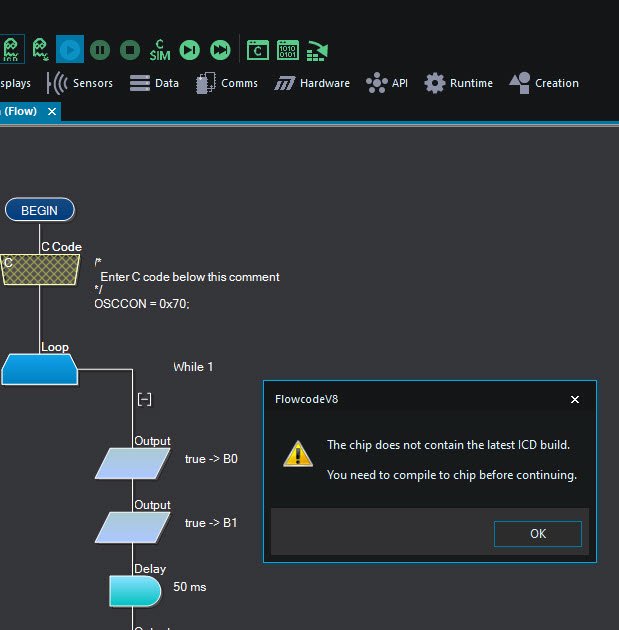Stop the simulation
Screen dimensions: 619x630
[x=130, y=49]
